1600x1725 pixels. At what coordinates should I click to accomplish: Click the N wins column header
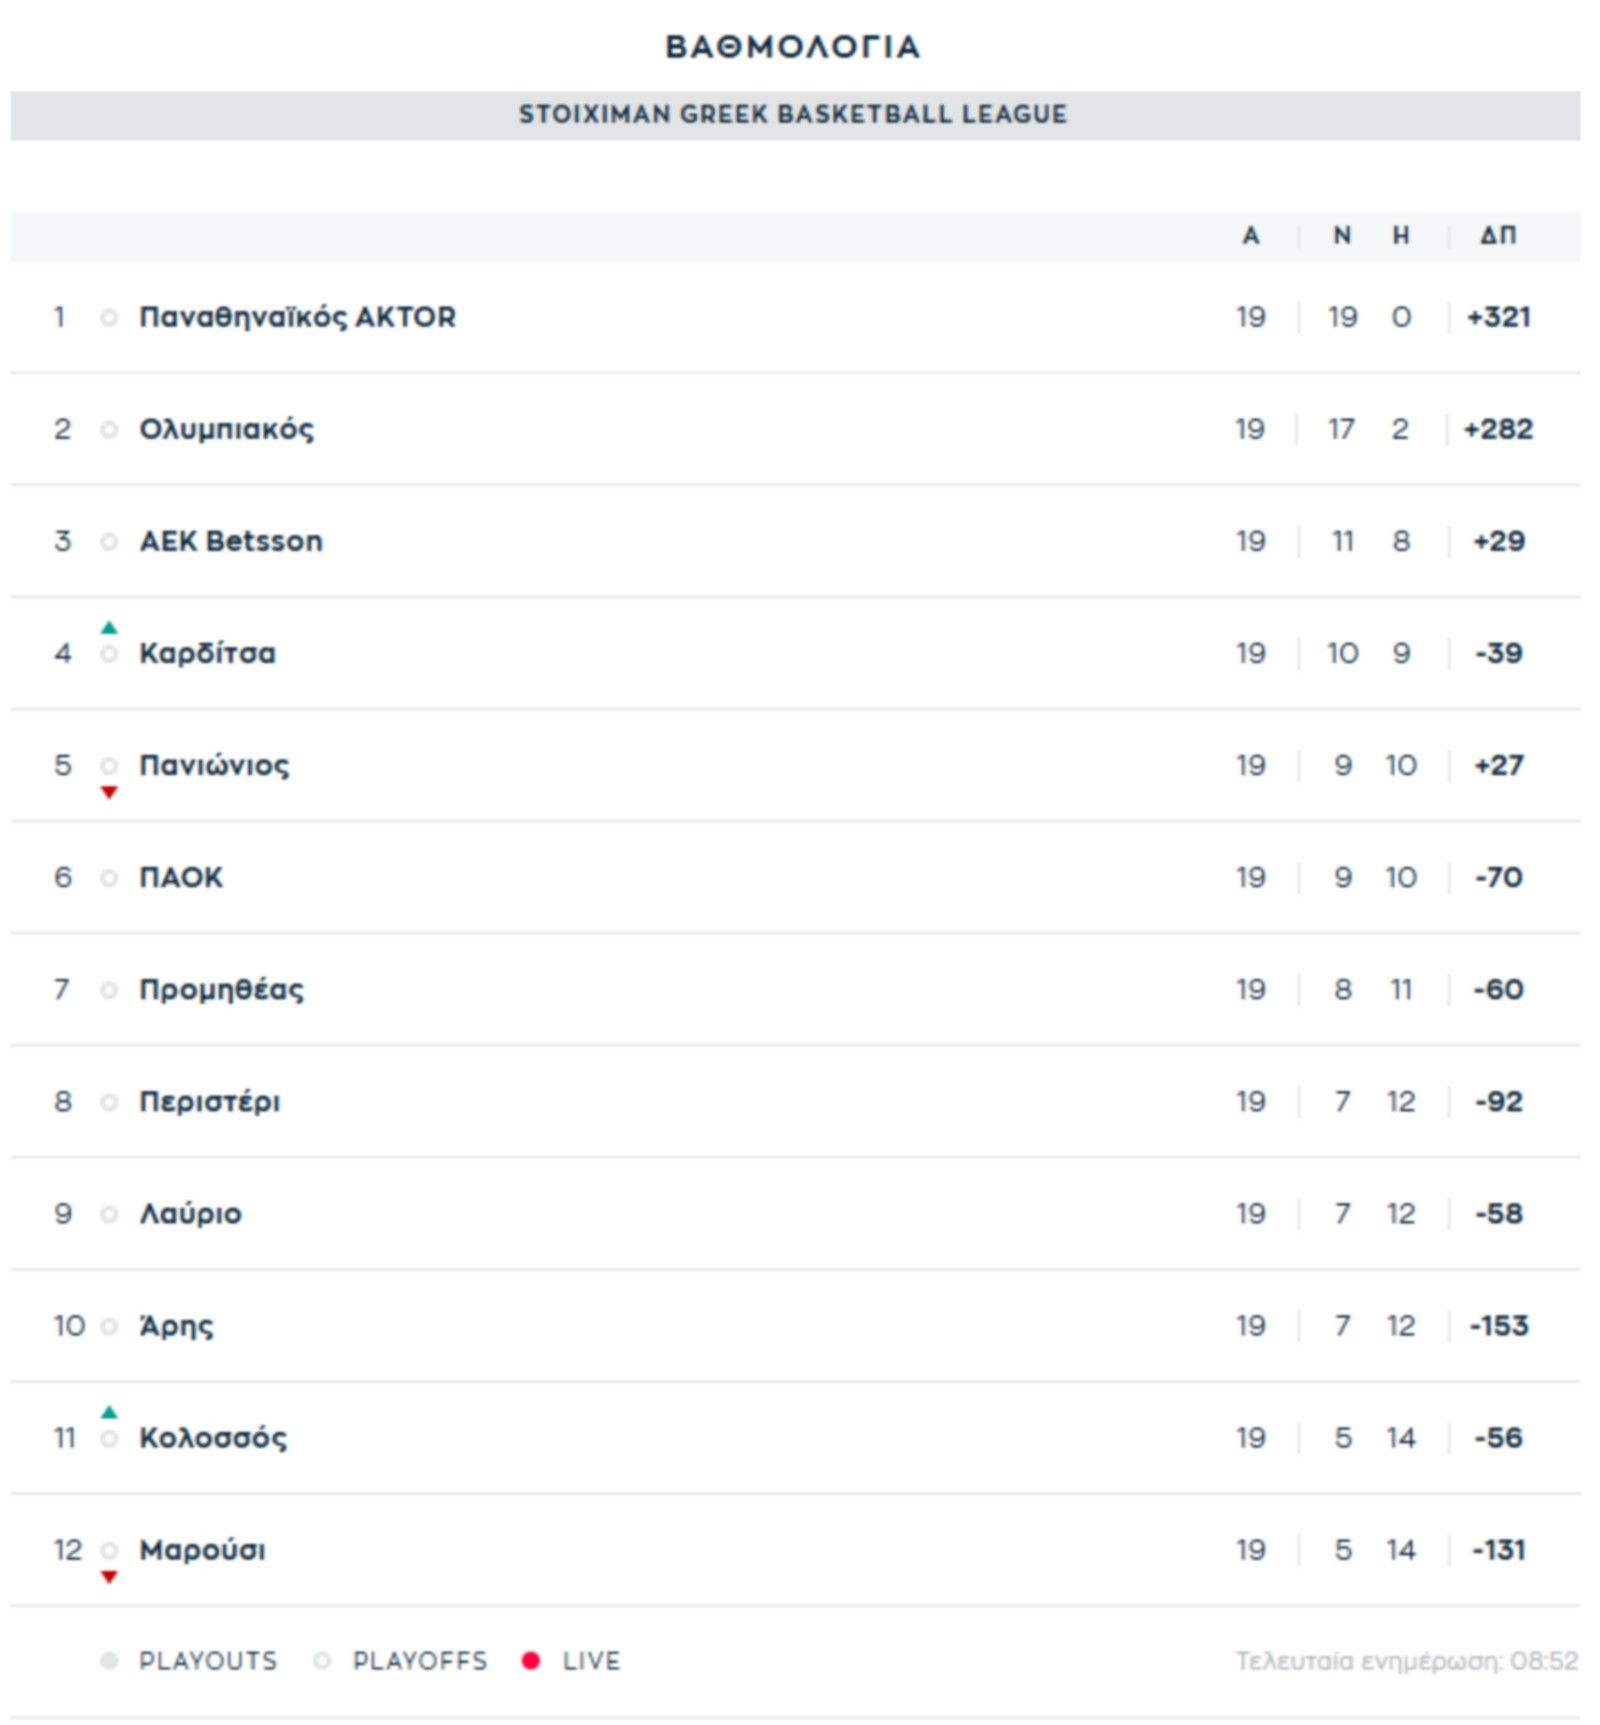click(1342, 236)
